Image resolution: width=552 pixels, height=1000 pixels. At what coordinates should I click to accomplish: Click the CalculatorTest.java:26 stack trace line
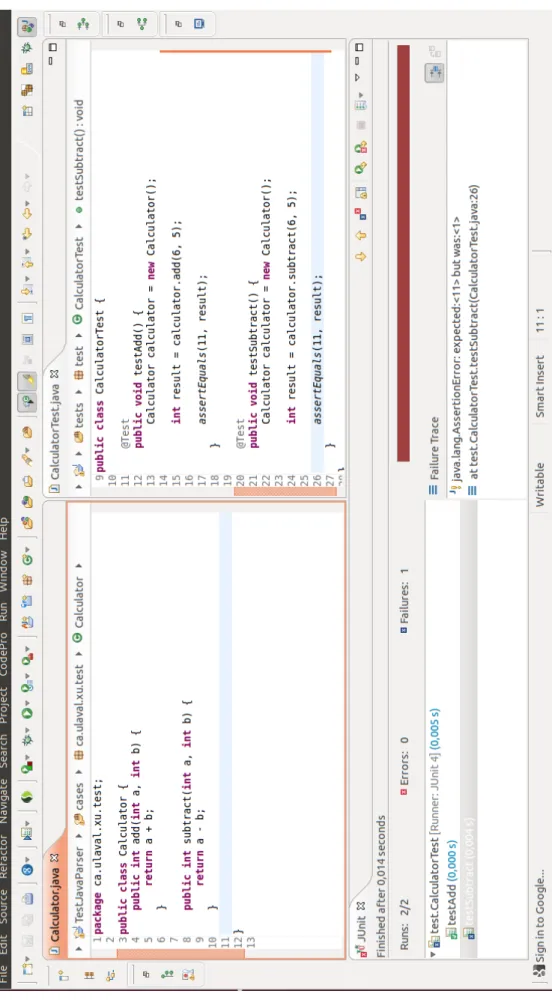point(472,332)
